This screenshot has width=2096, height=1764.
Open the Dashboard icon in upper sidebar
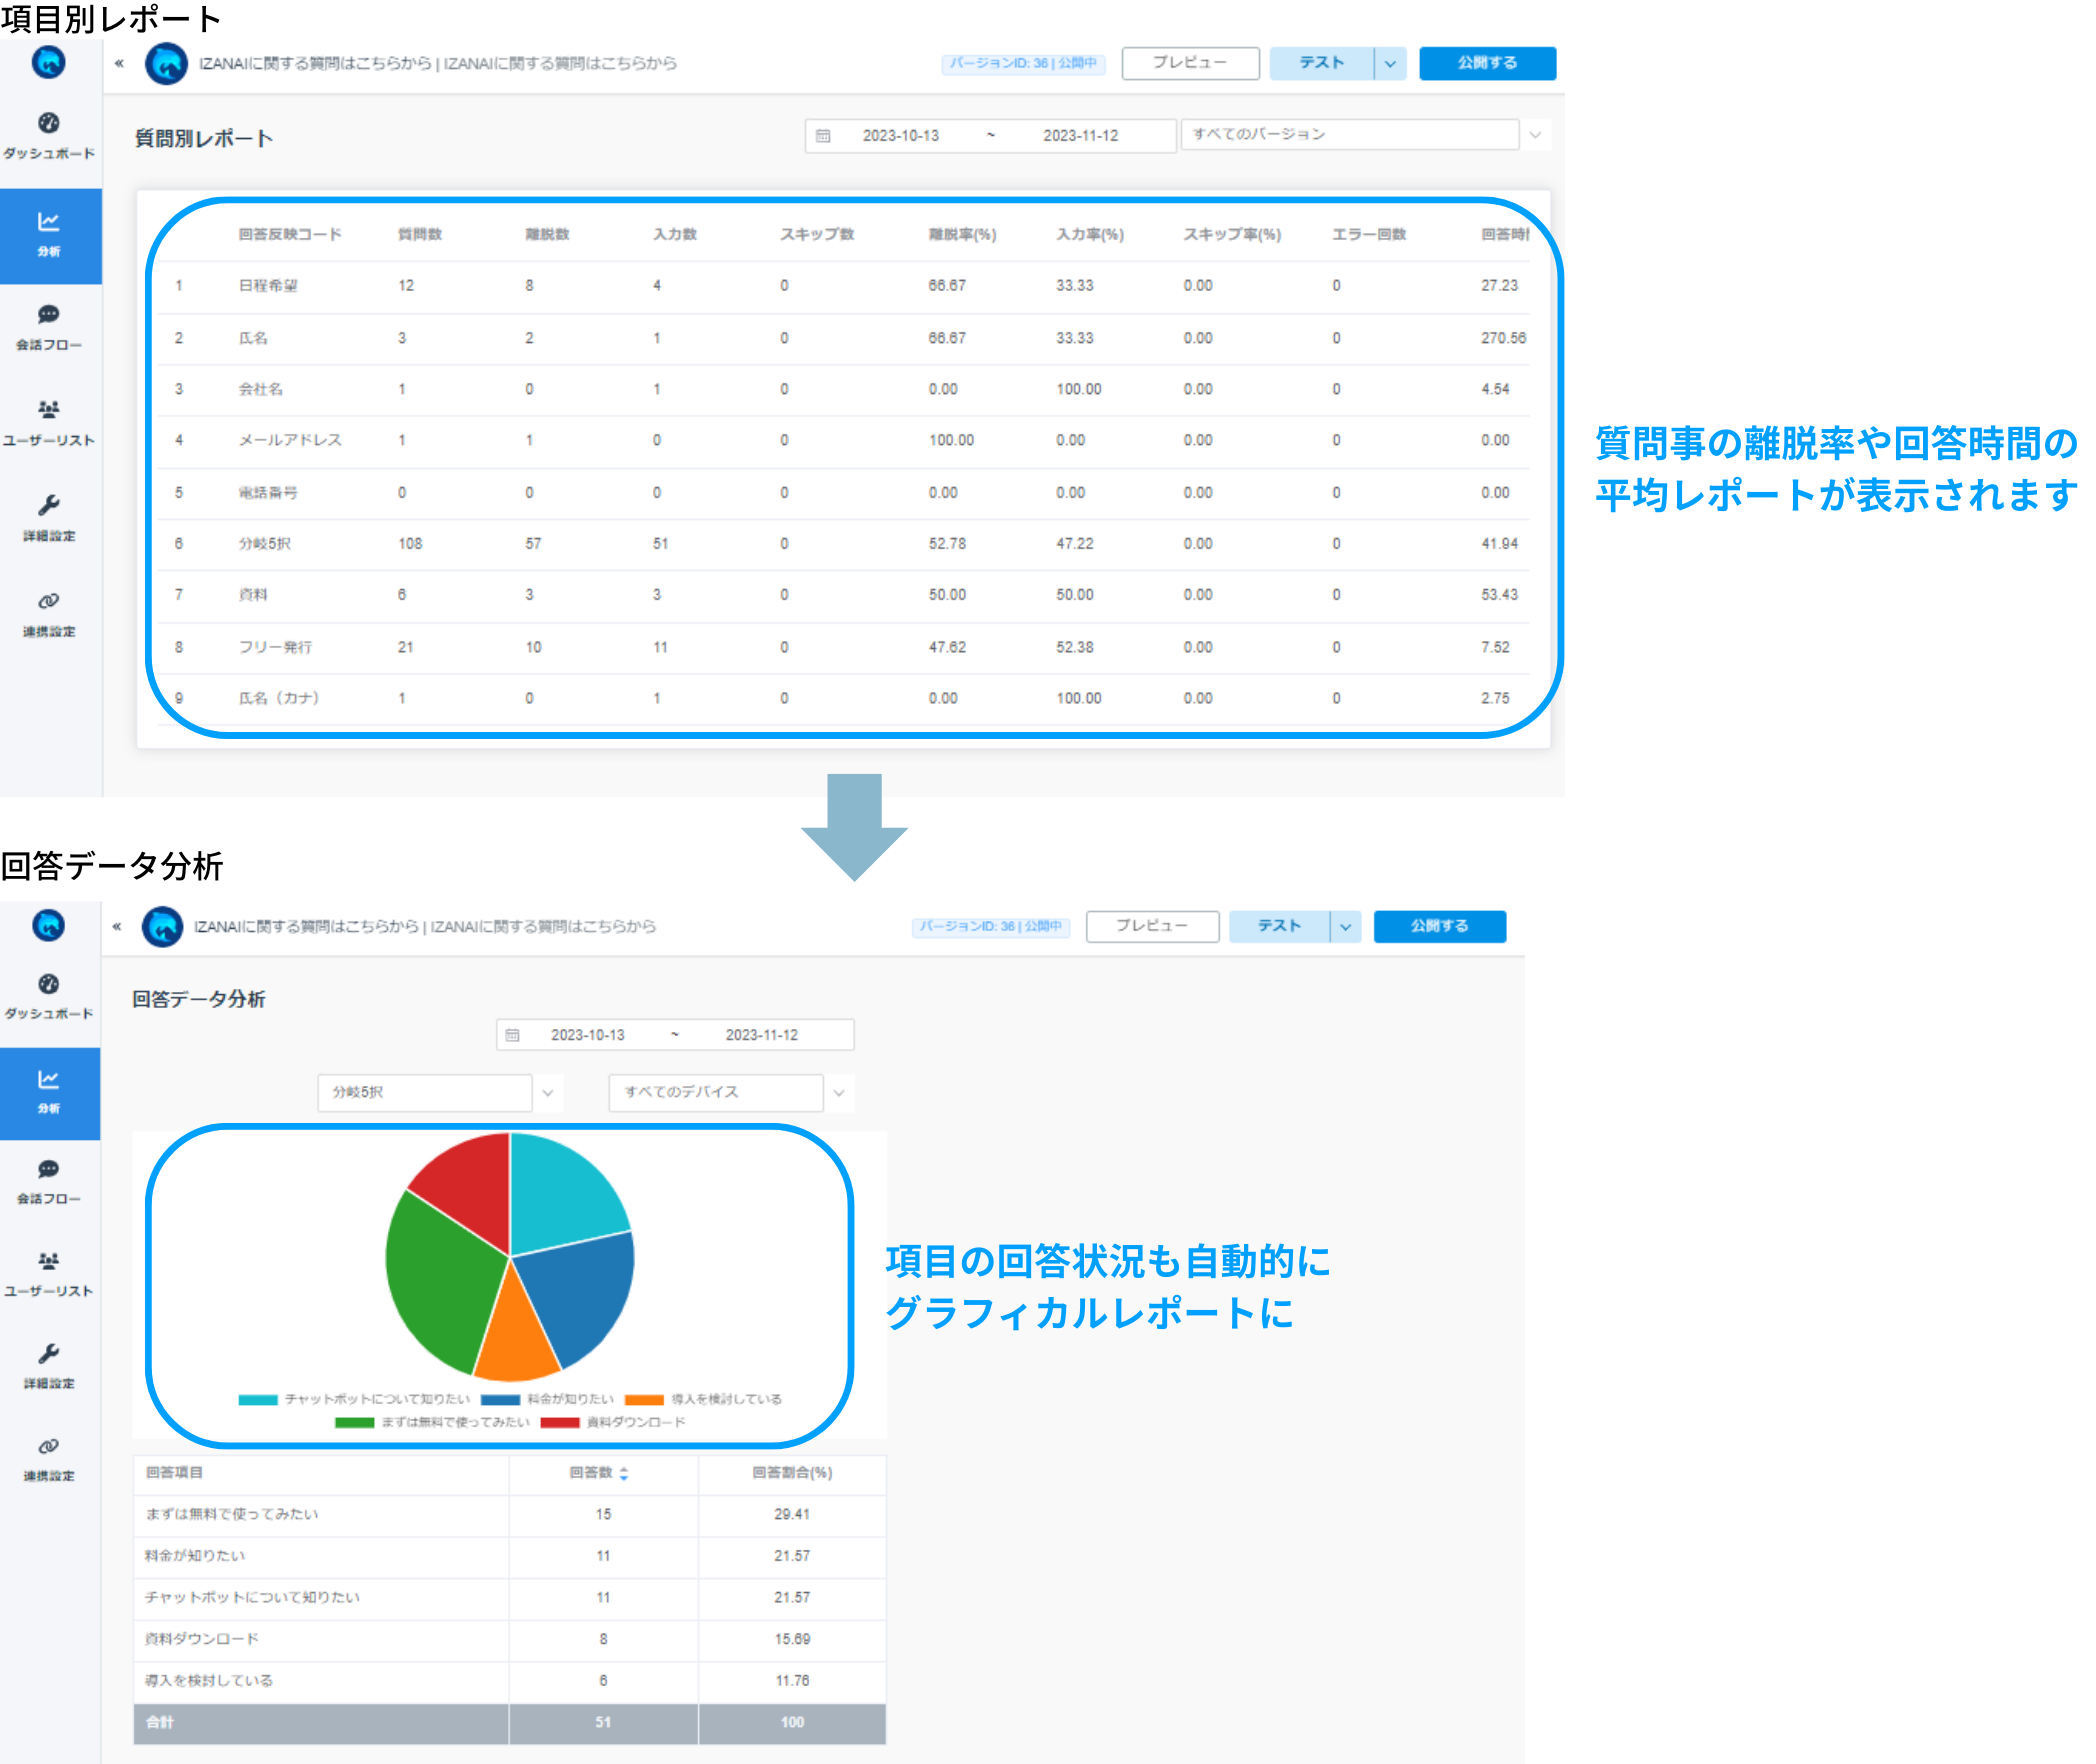click(48, 124)
